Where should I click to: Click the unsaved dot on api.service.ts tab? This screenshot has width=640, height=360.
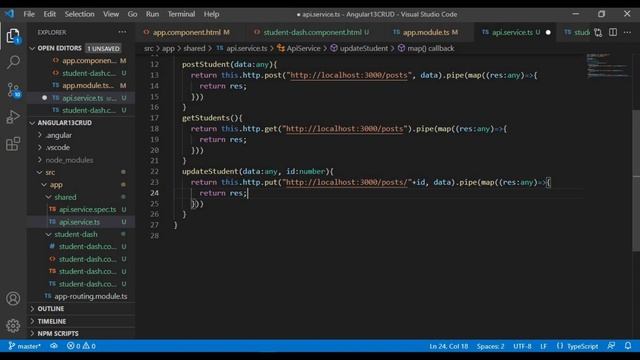tap(548, 32)
